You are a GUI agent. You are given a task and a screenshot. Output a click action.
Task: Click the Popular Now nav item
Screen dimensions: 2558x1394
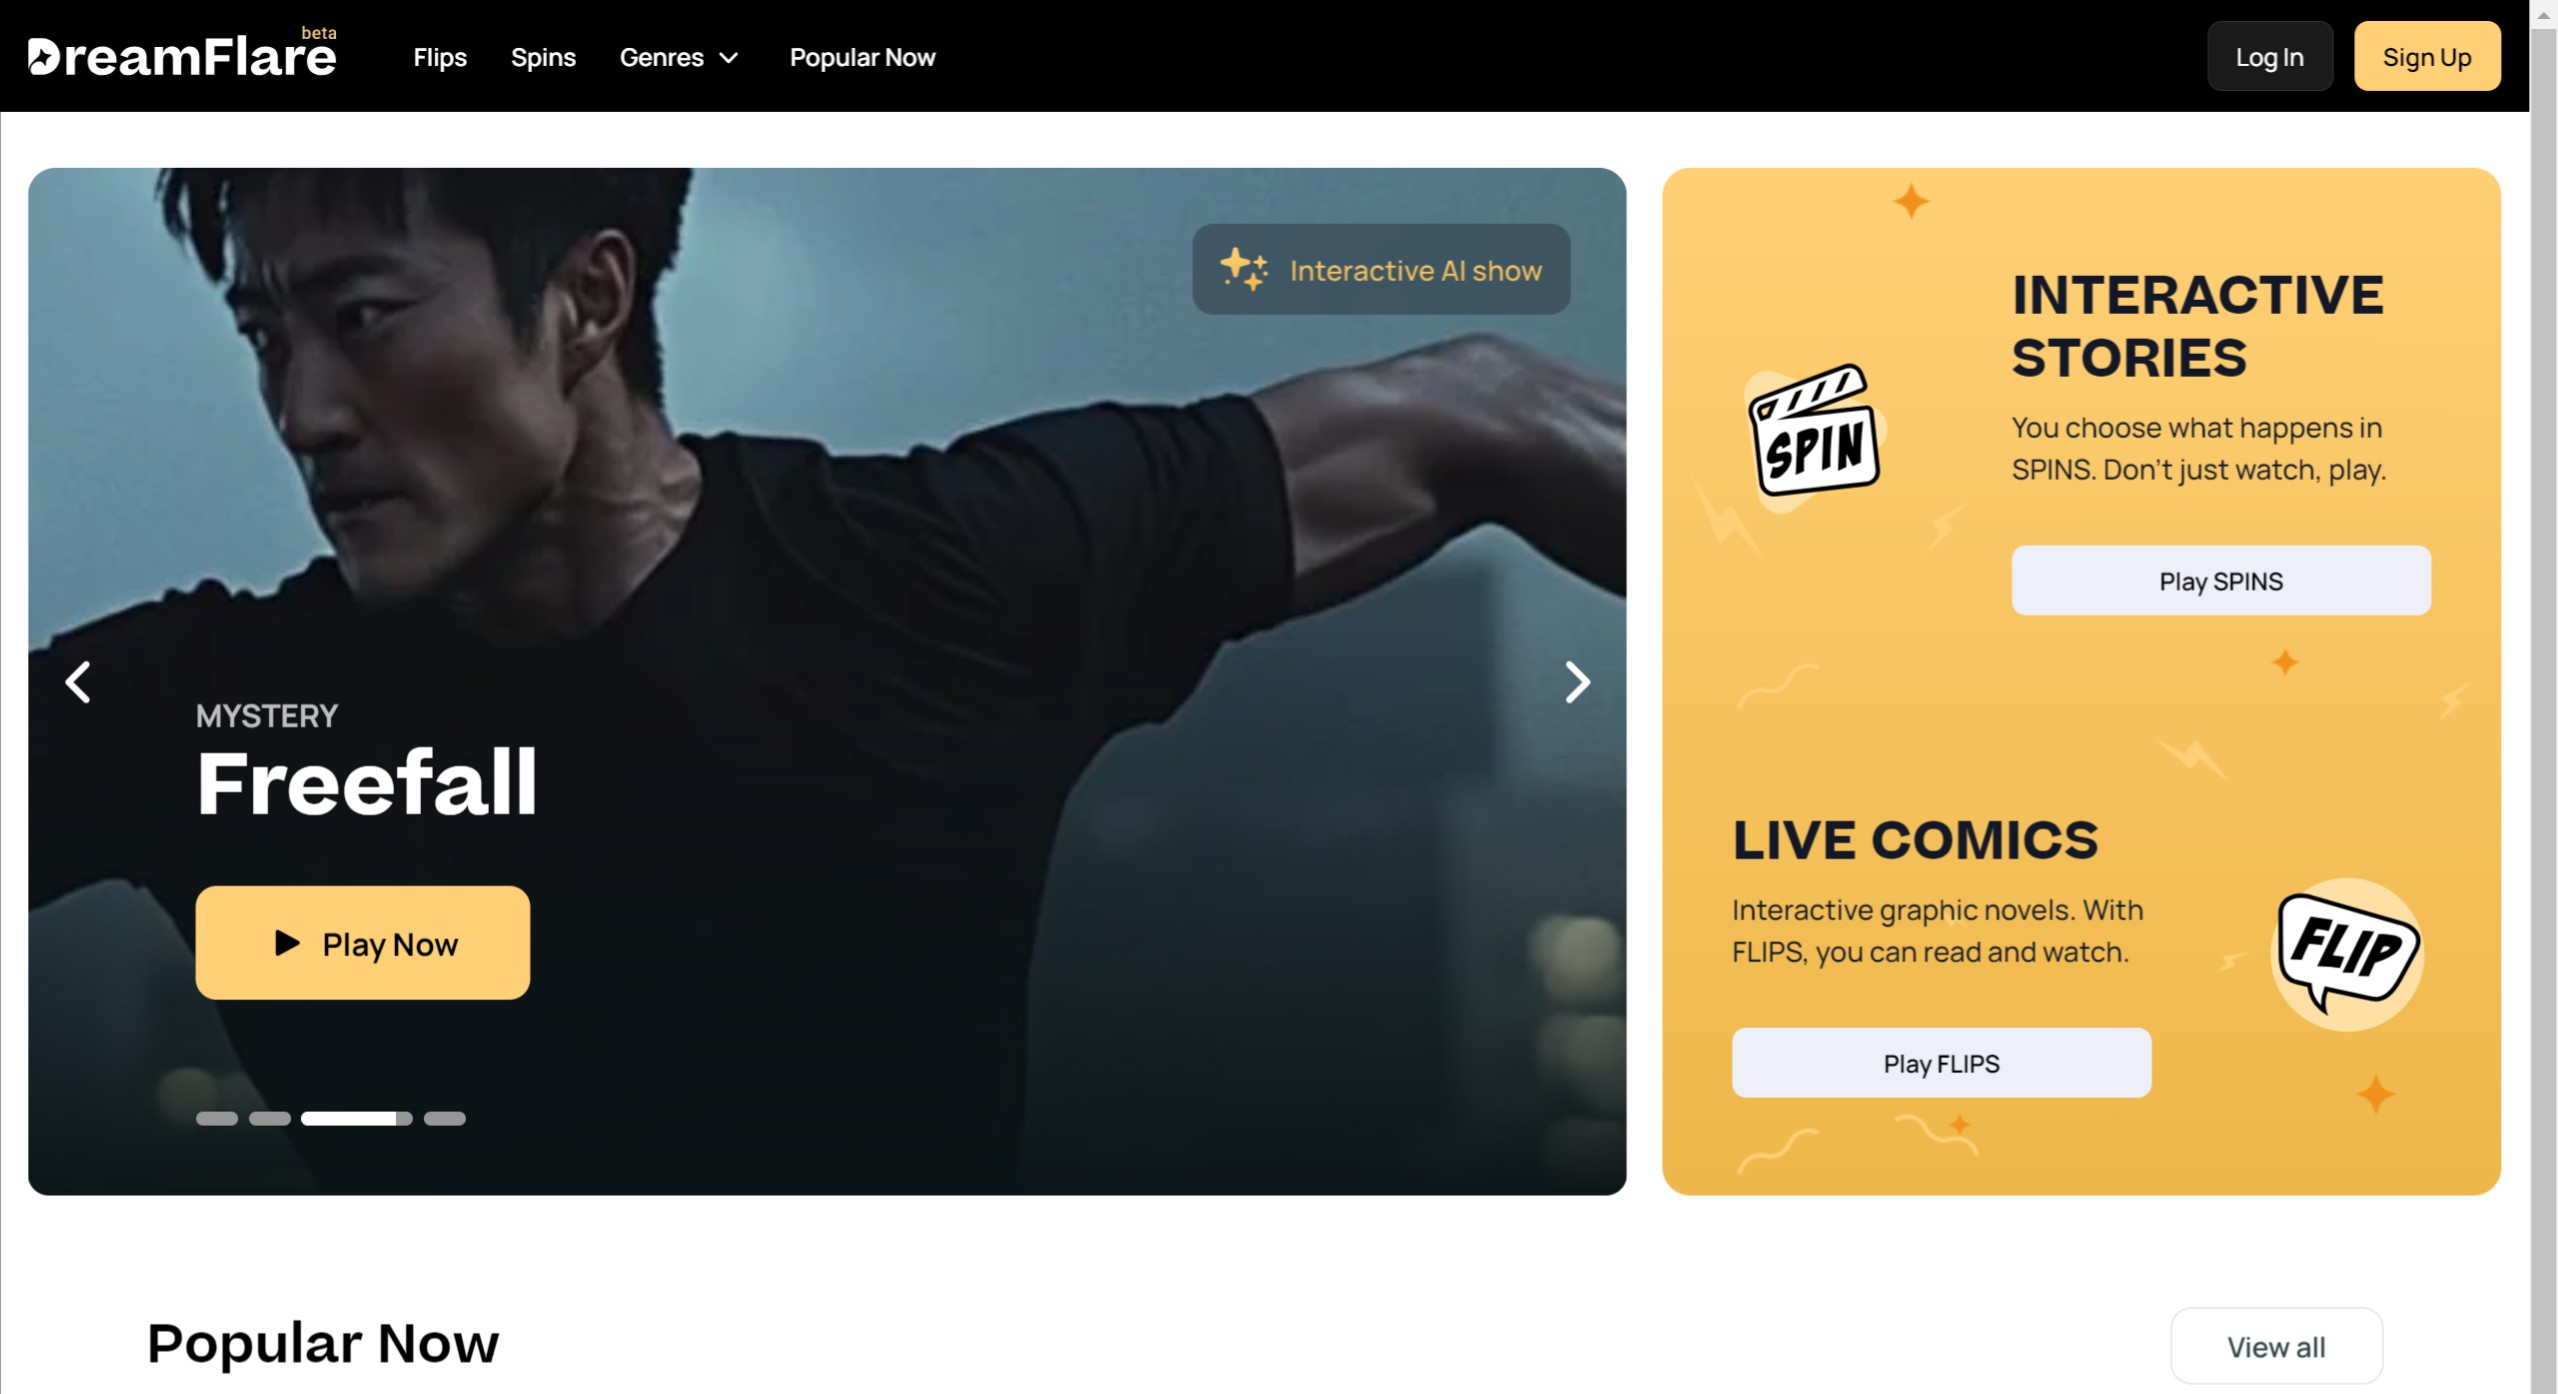862,55
